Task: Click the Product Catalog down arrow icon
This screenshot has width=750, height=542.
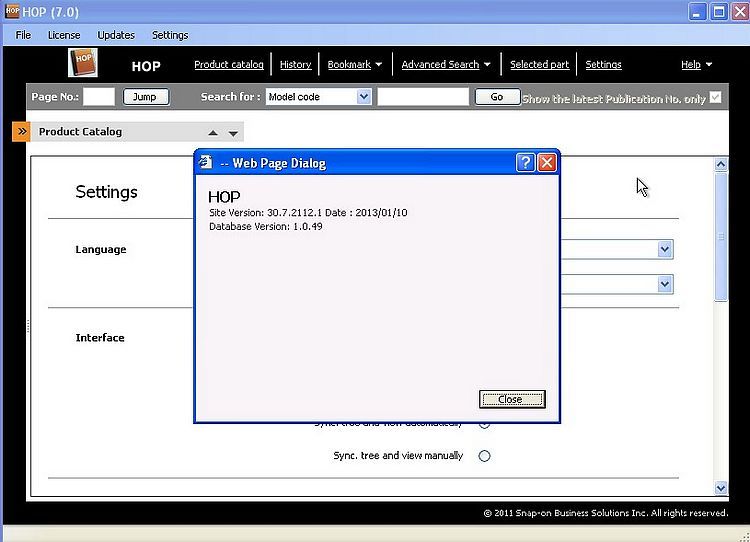Action: tap(233, 133)
